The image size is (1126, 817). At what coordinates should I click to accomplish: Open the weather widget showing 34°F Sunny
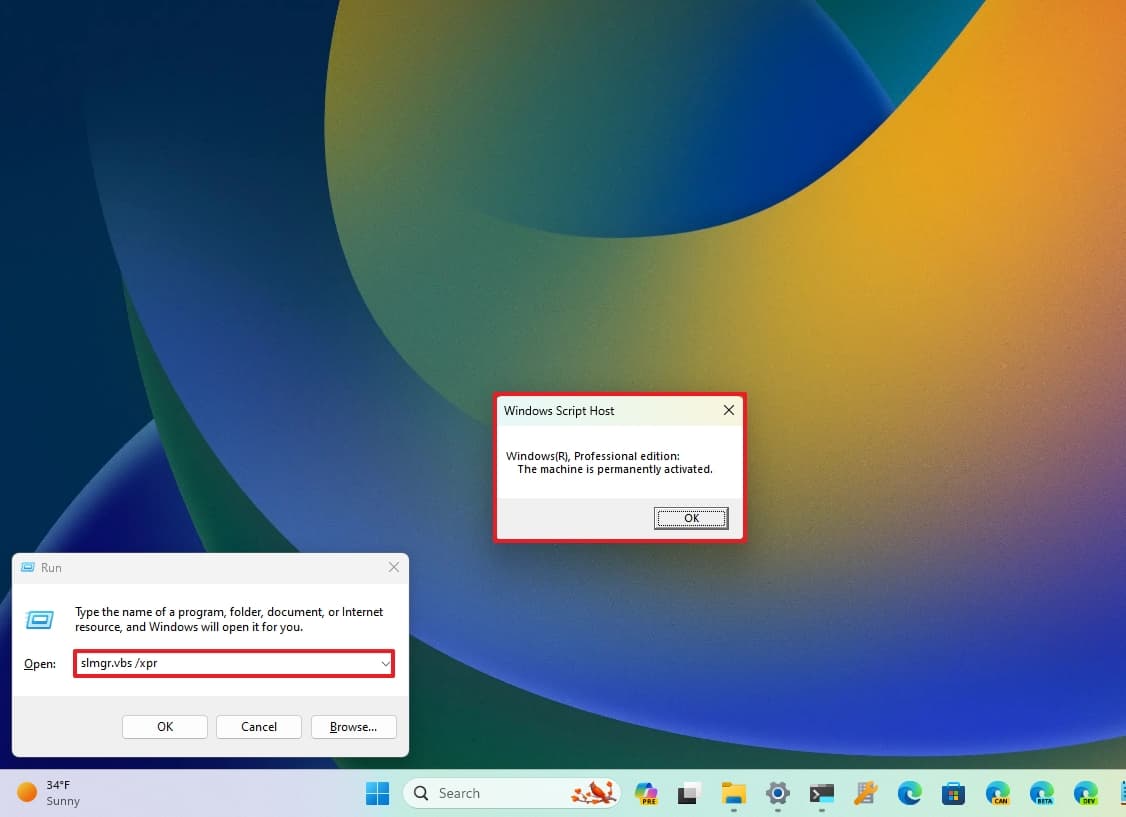coord(50,793)
